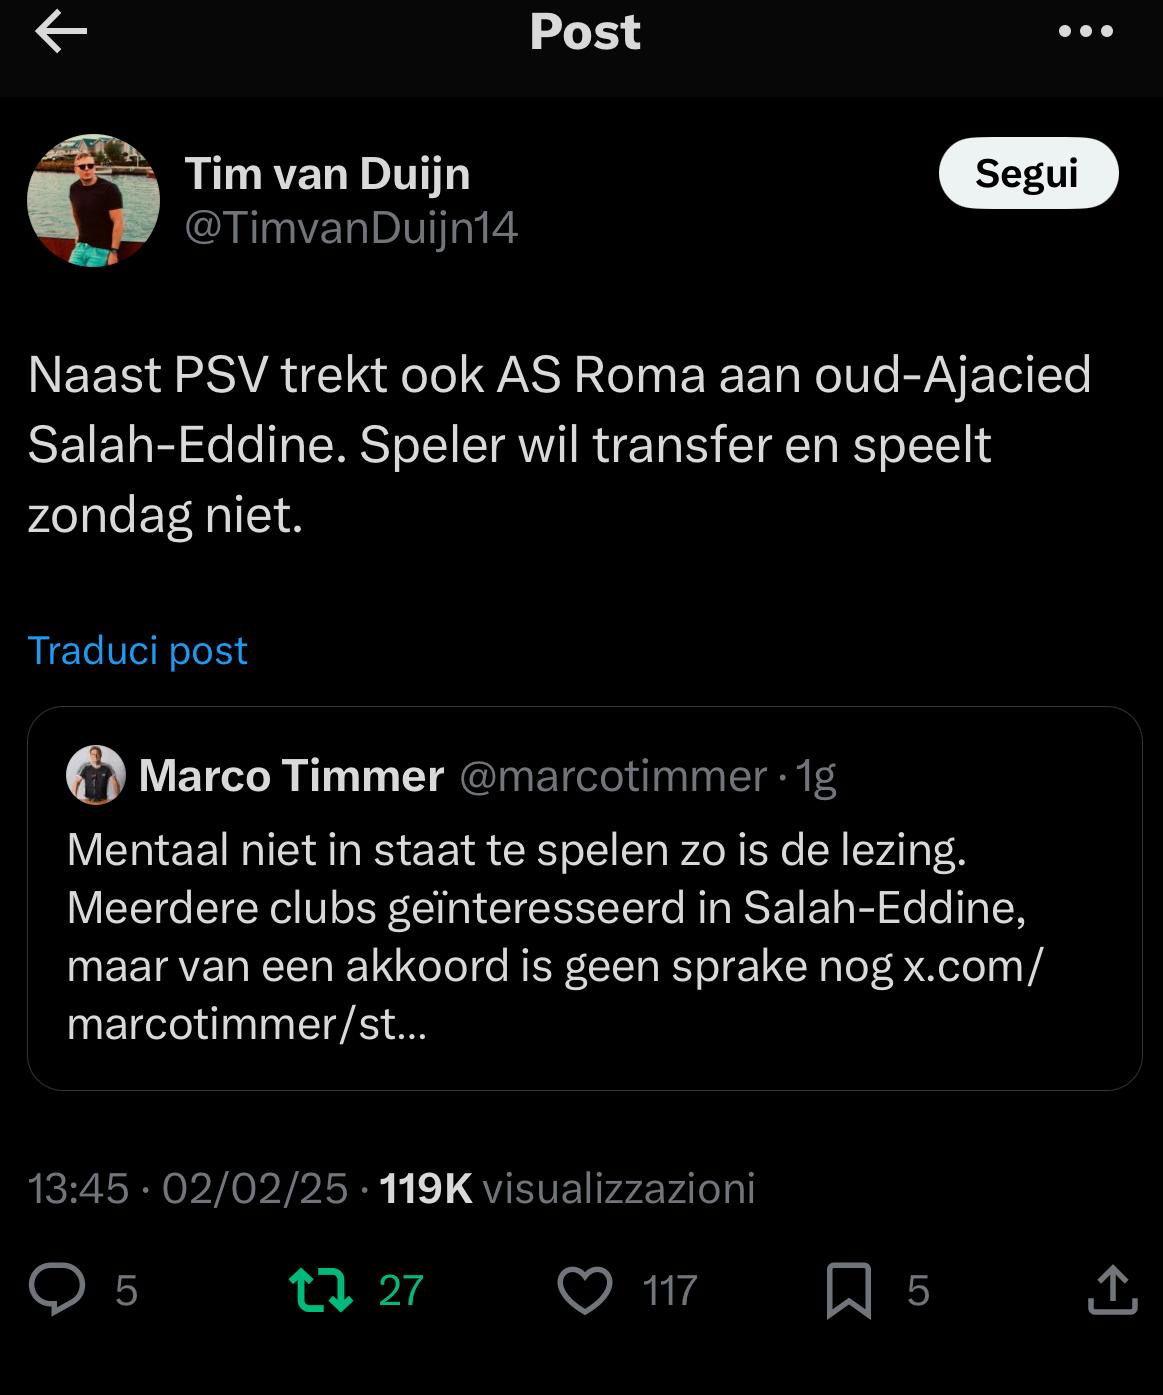Tap the back arrow icon
1163x1395 pixels.
61,32
